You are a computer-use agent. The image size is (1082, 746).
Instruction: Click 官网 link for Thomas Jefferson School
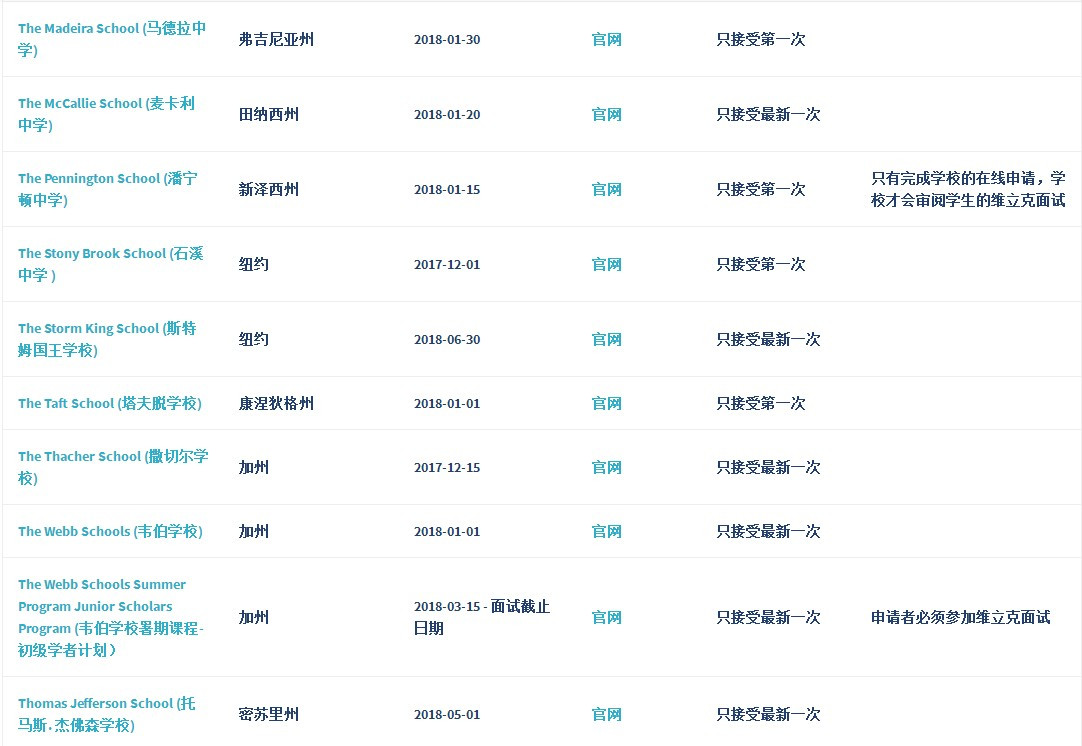click(607, 715)
